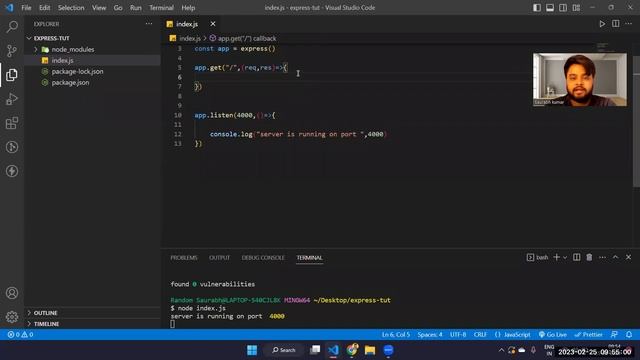Switch to the Debug Console tab

point(263,258)
